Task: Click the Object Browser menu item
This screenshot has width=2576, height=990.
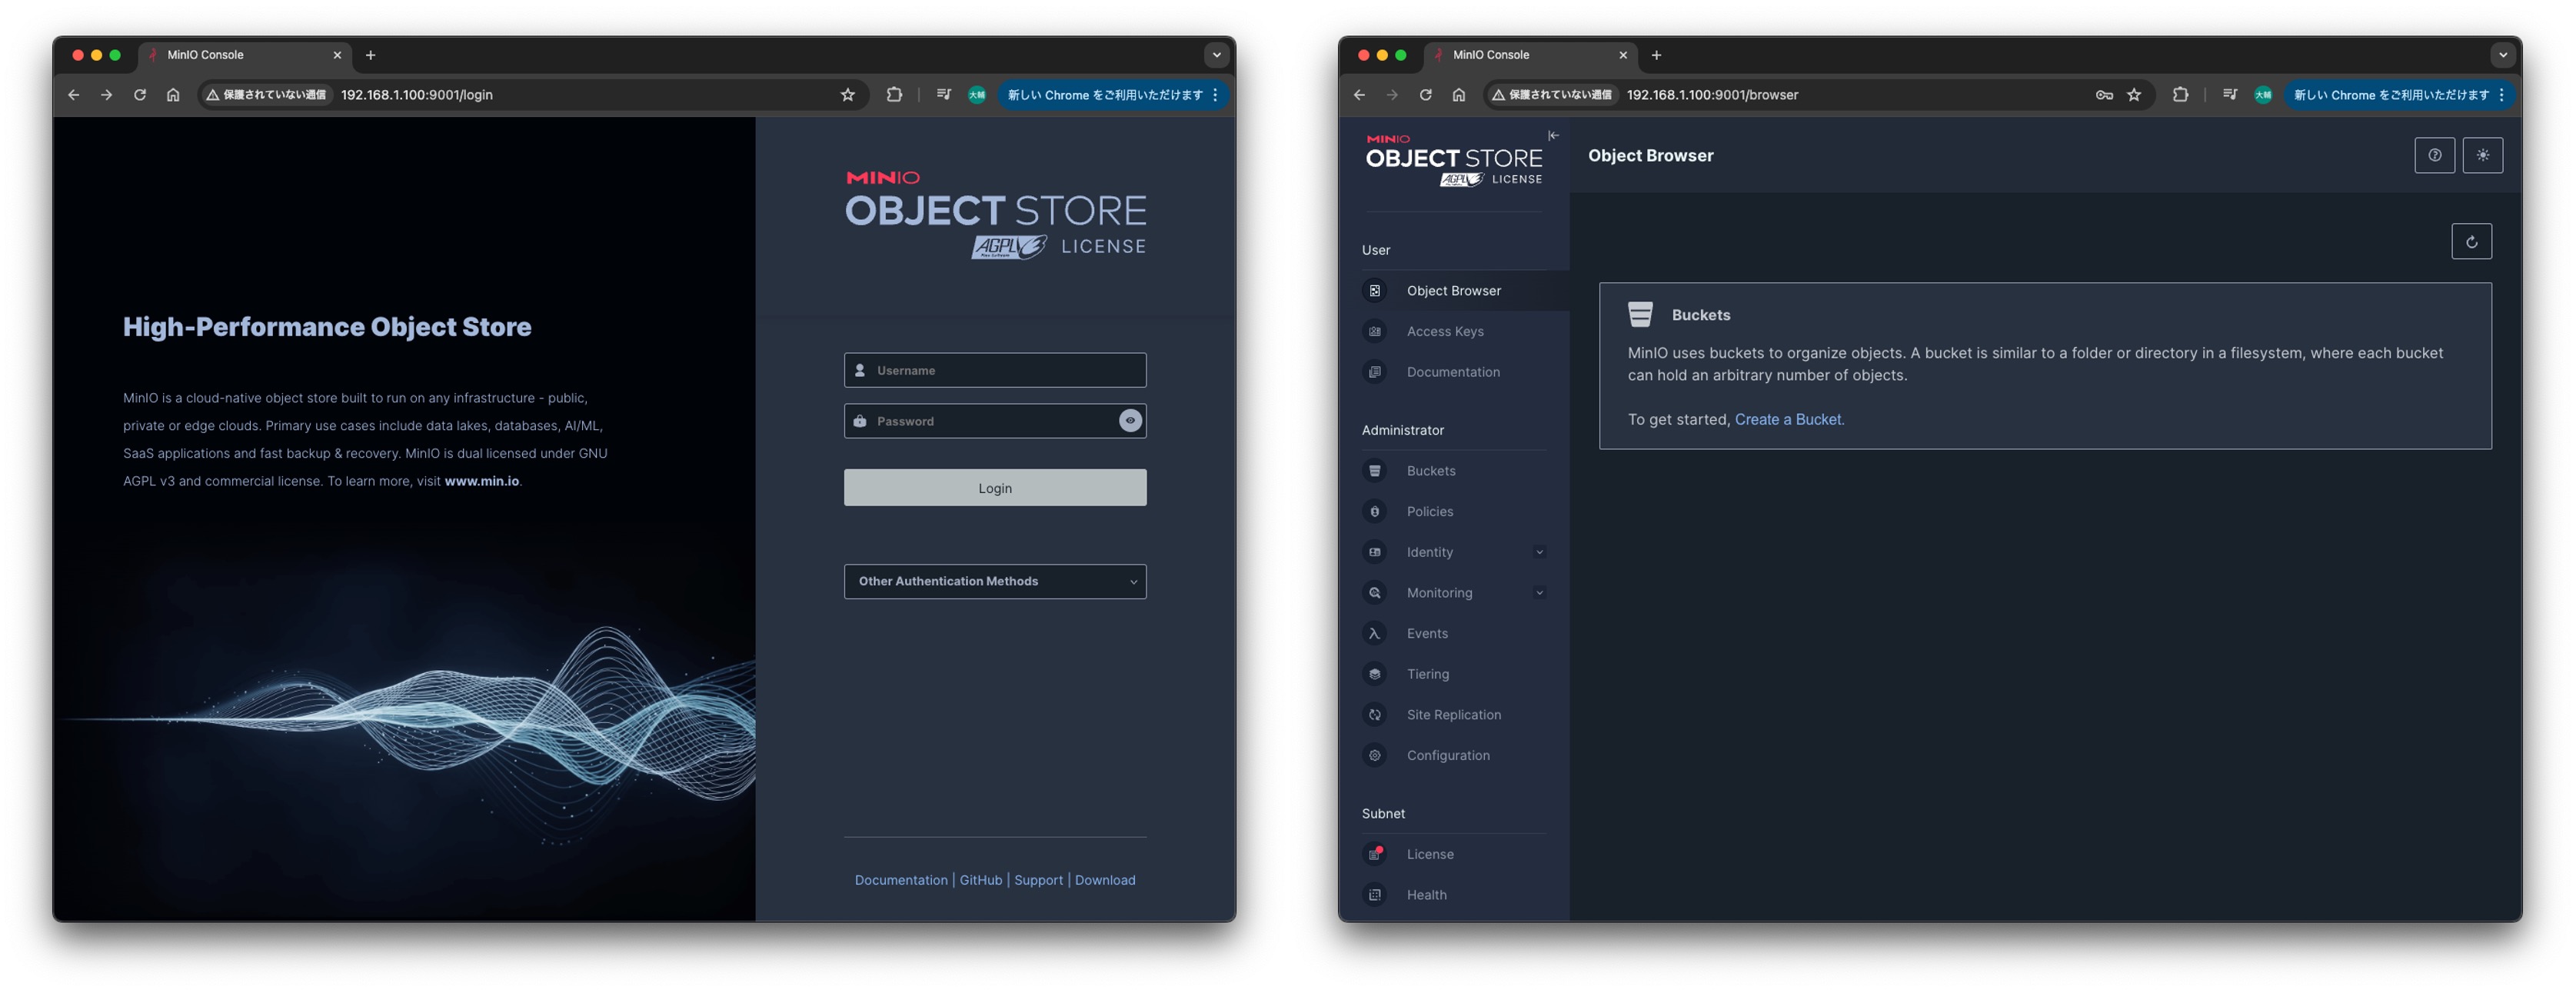Action: (1453, 291)
